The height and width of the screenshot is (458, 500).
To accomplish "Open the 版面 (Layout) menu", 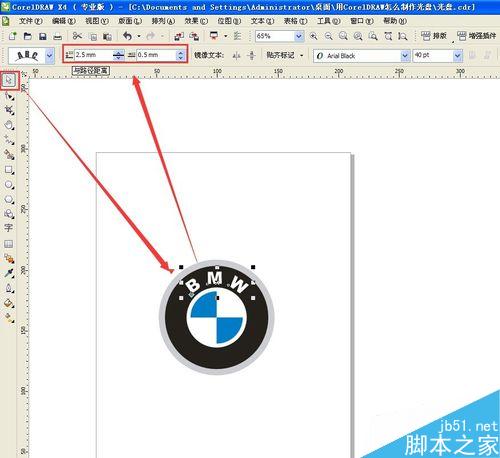I will pos(130,21).
